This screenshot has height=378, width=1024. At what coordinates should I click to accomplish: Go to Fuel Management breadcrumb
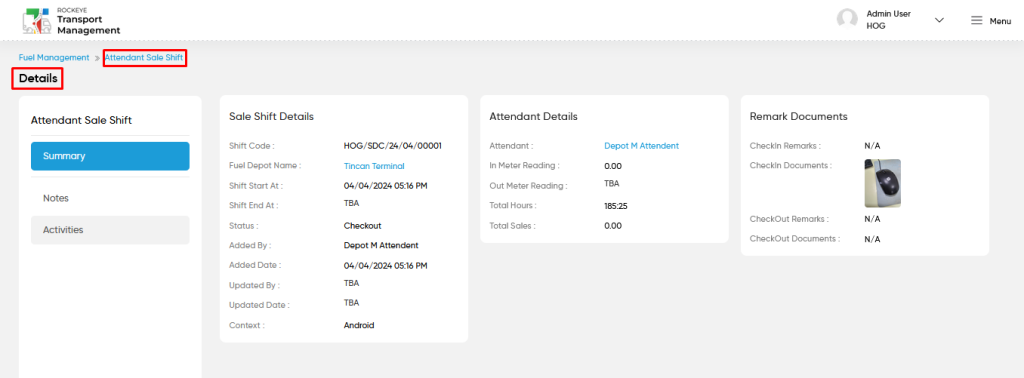(x=54, y=57)
